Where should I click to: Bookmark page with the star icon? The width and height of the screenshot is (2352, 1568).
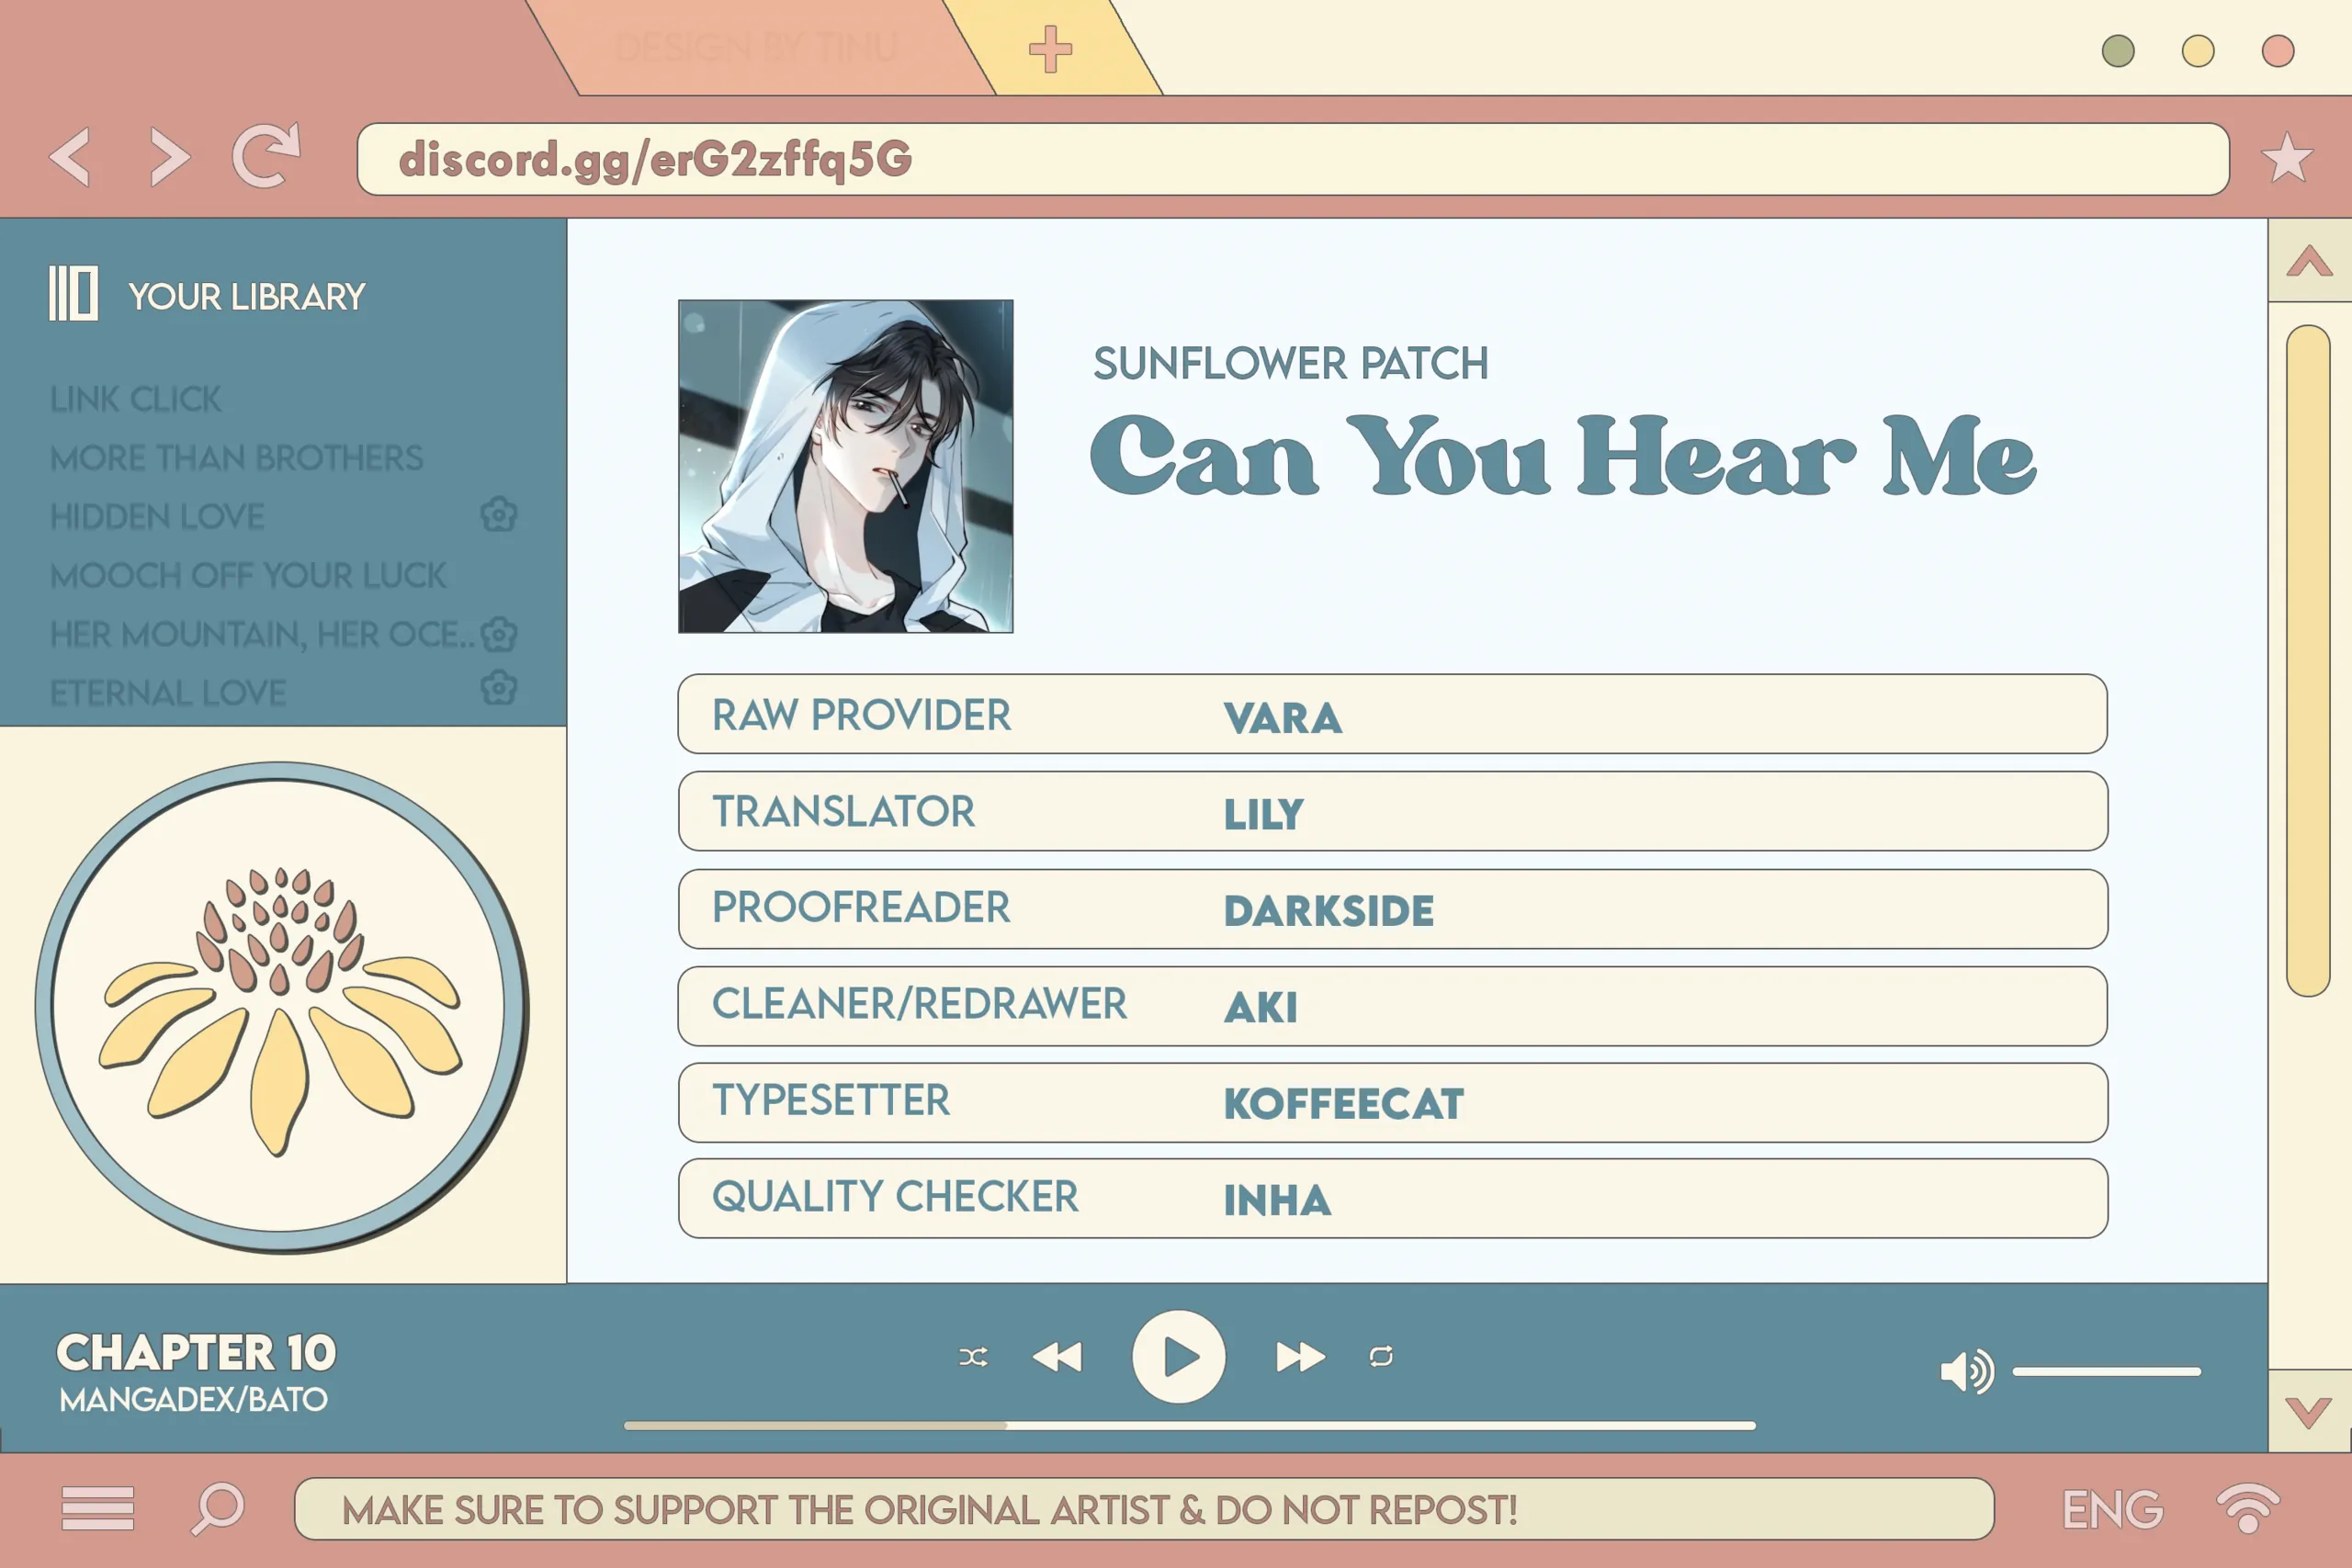(2286, 158)
